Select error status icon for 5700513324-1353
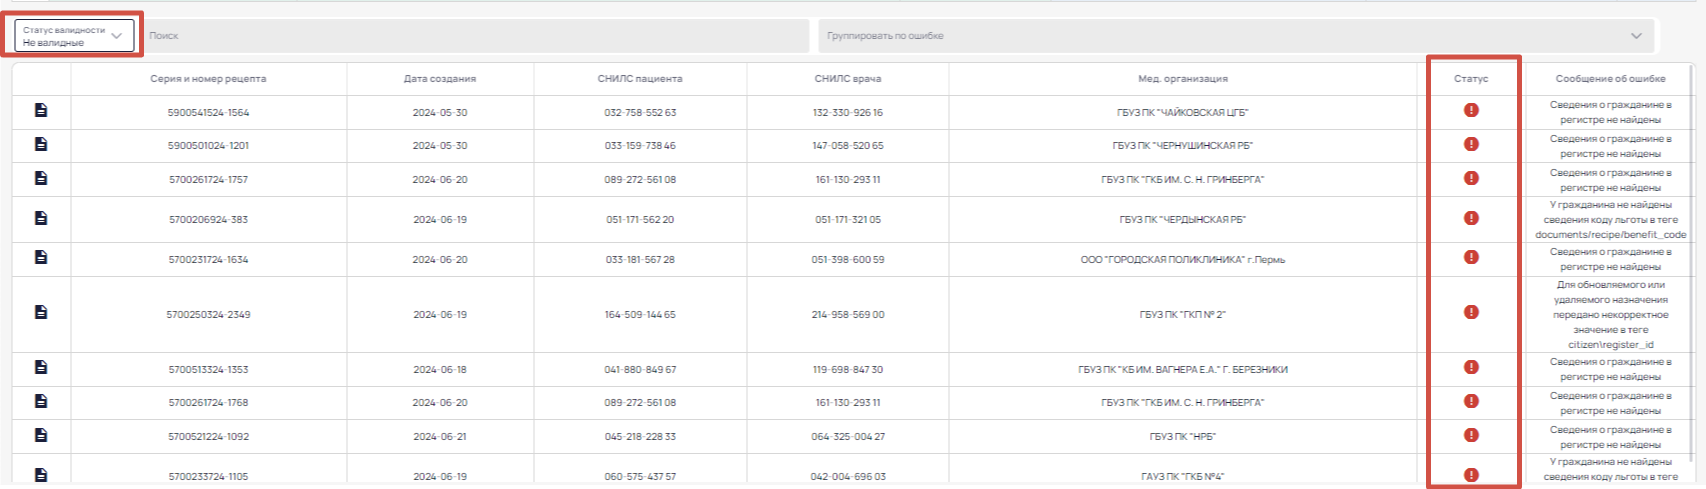This screenshot has height=489, width=1706. (1471, 367)
